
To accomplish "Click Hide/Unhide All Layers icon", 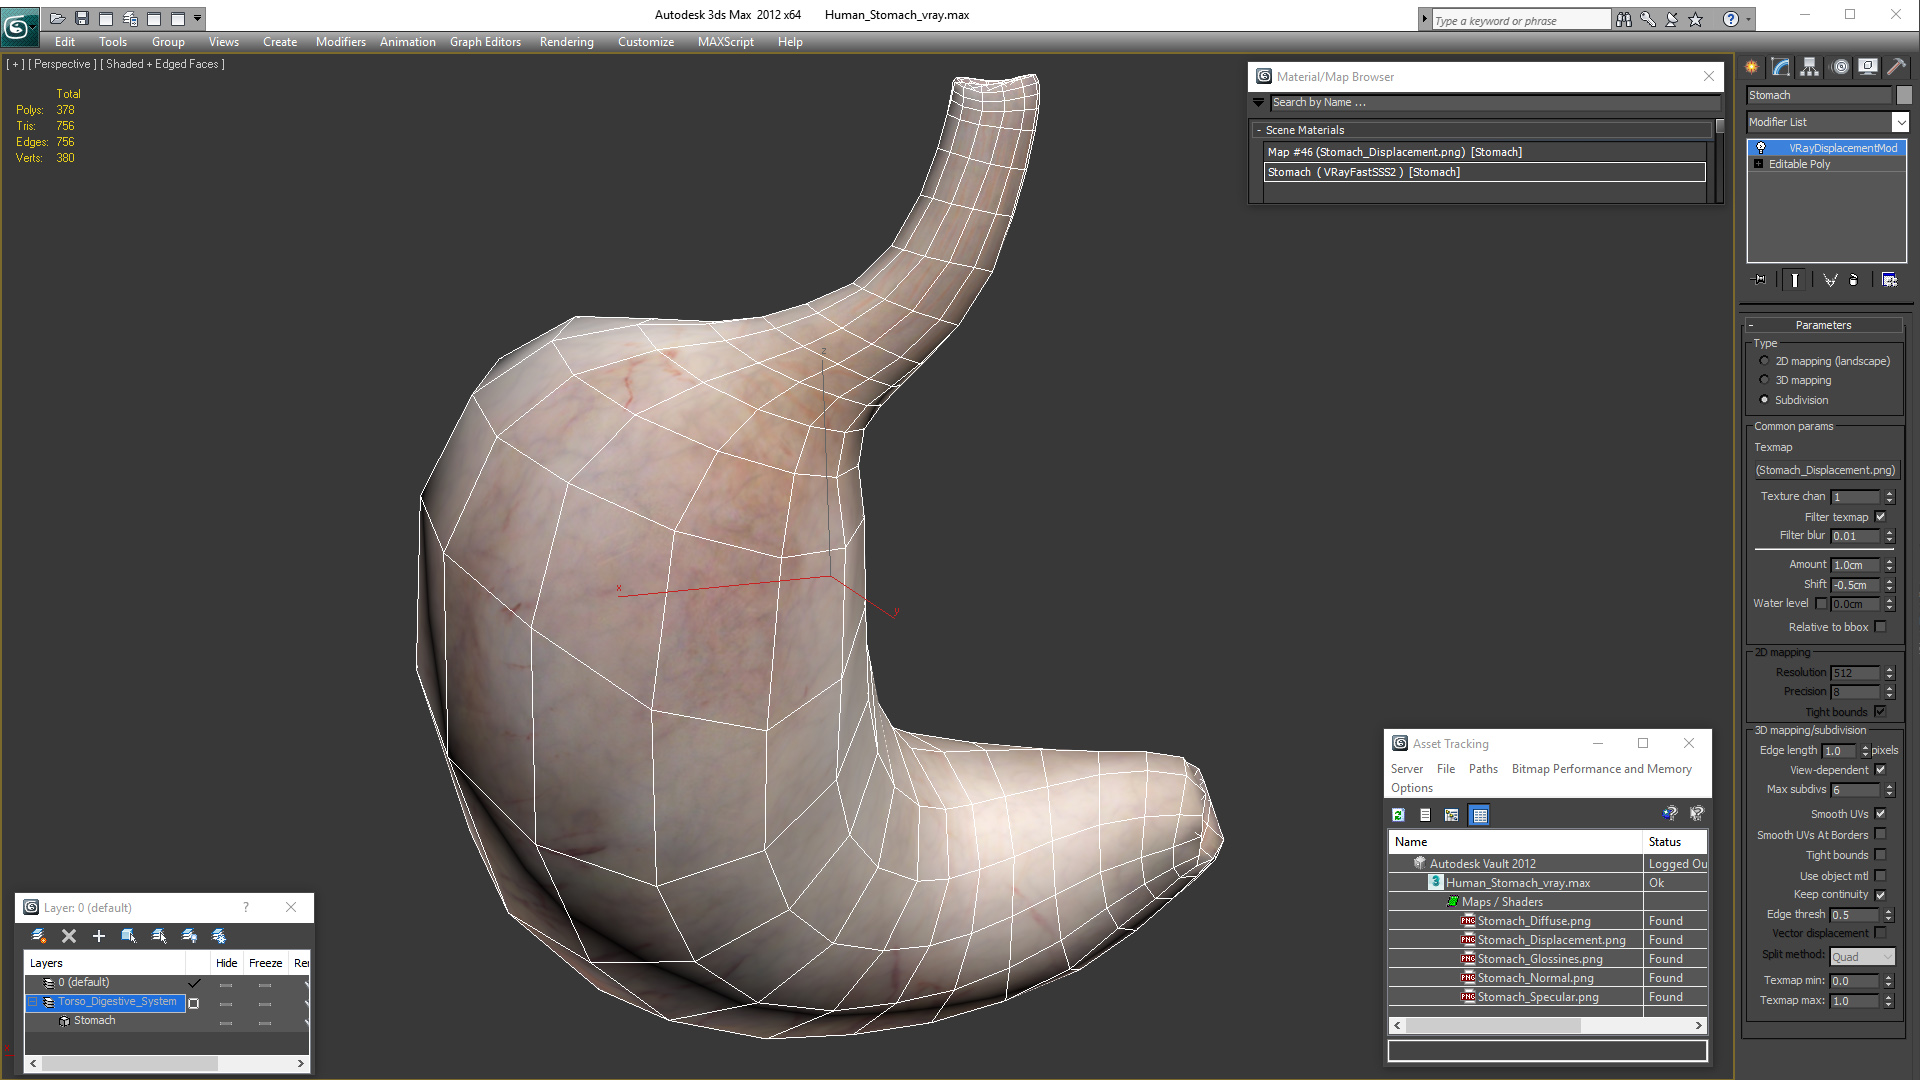I will (x=189, y=936).
